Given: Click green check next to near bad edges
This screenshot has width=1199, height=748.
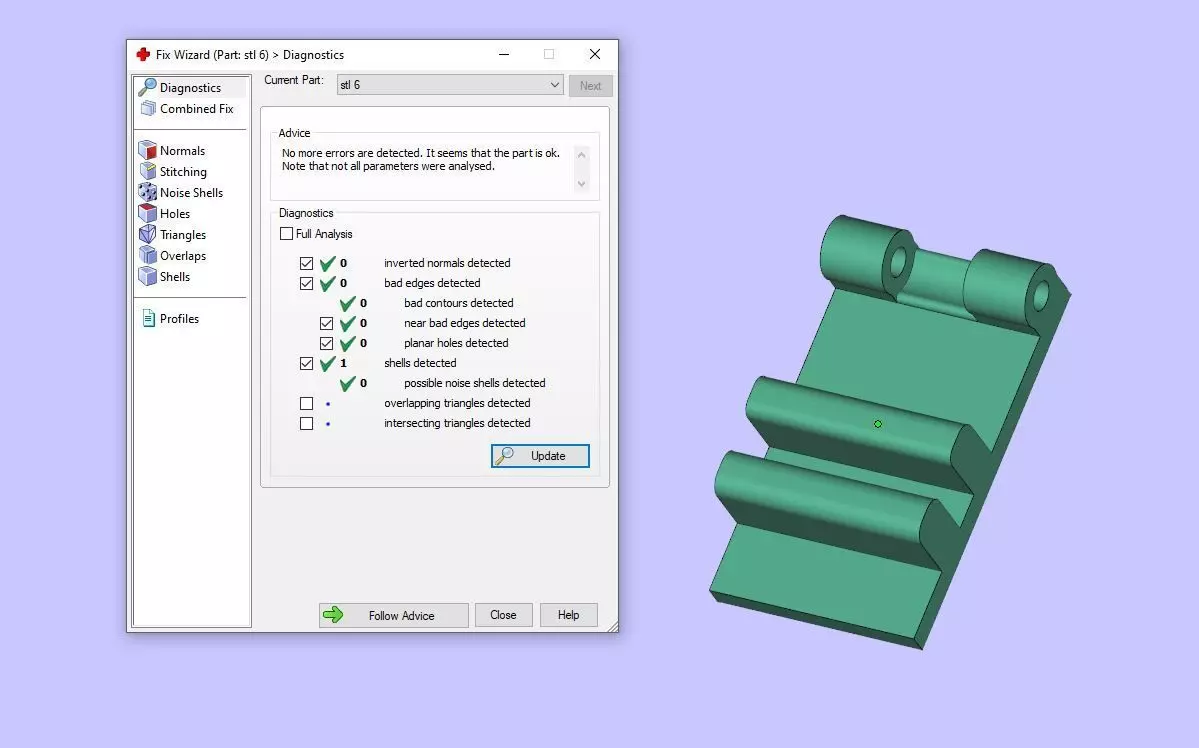Looking at the screenshot, I should coord(348,323).
